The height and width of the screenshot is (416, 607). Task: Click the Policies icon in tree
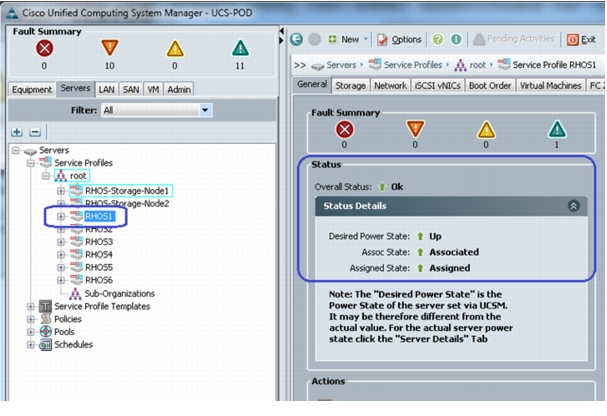(x=45, y=319)
